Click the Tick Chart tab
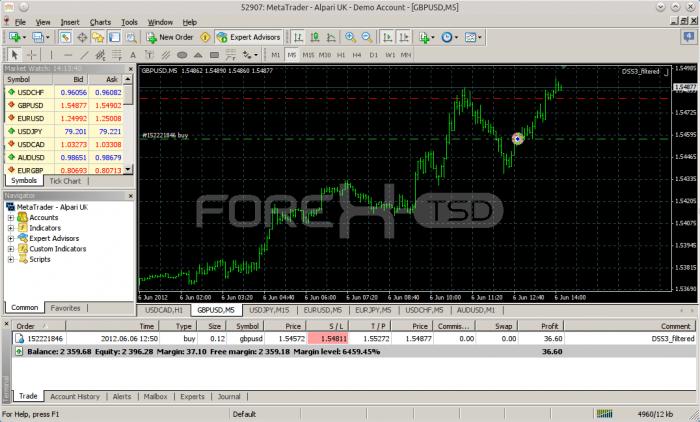 65,181
